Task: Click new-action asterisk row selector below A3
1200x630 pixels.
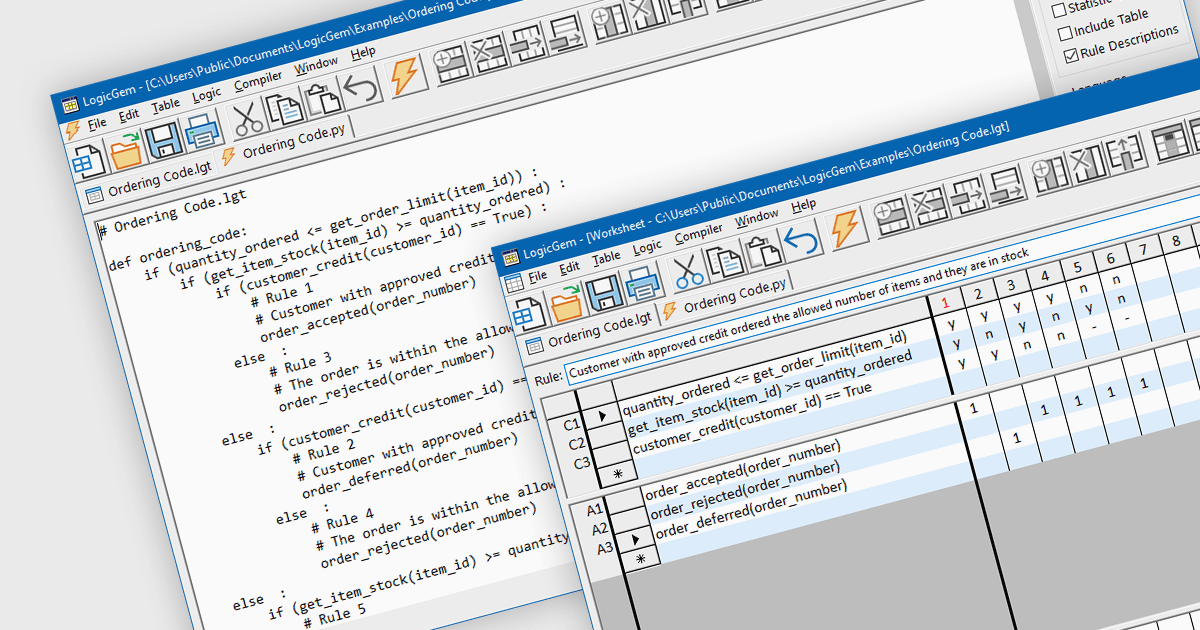Action: (640, 558)
